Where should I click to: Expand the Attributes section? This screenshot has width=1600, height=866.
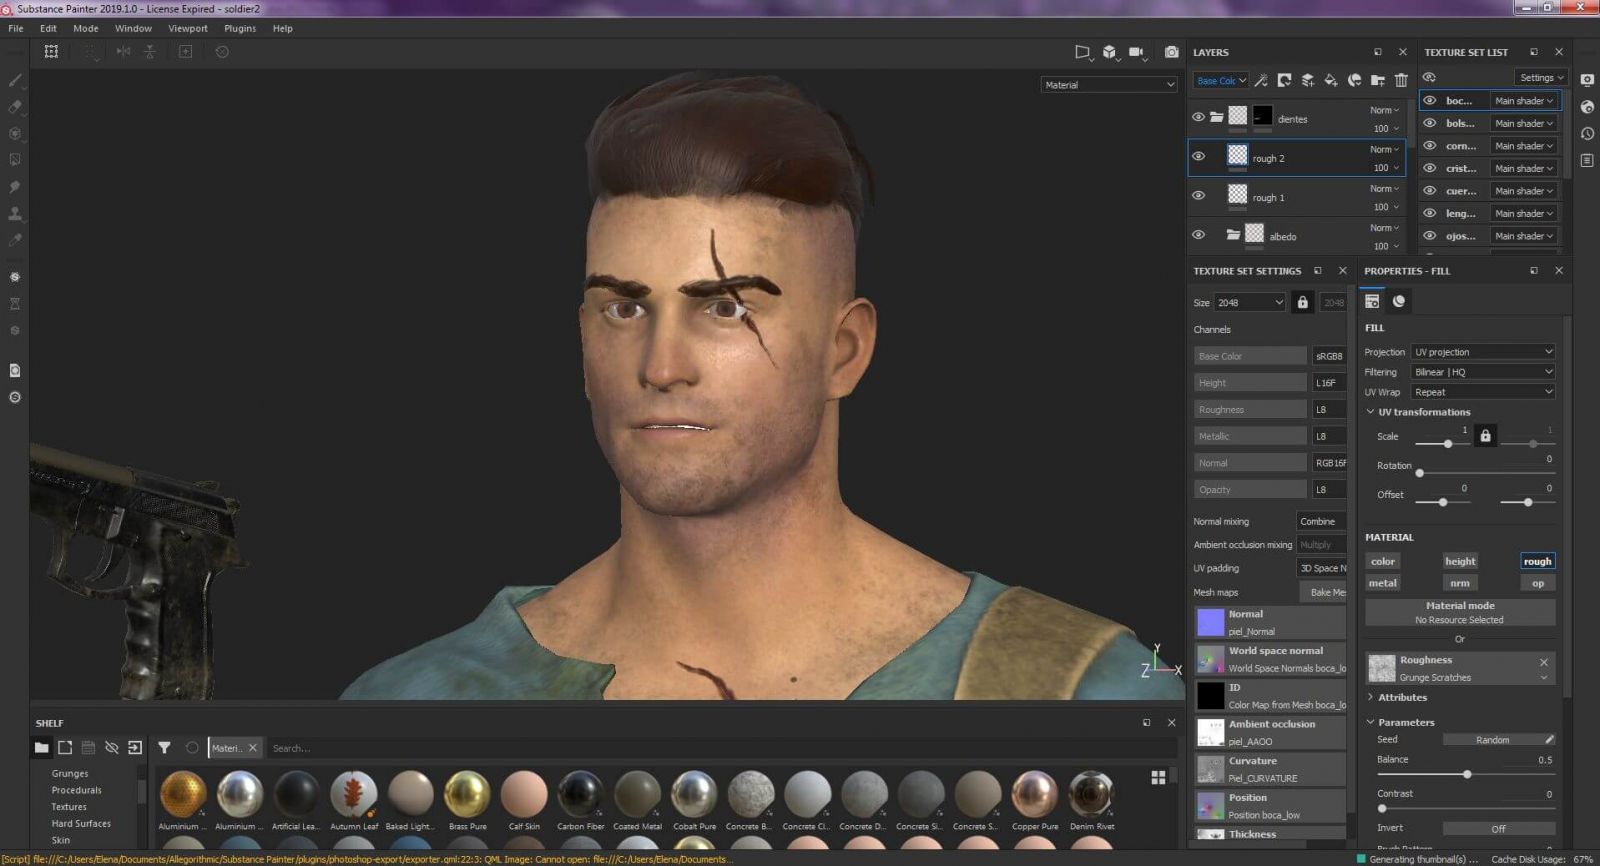[1370, 697]
